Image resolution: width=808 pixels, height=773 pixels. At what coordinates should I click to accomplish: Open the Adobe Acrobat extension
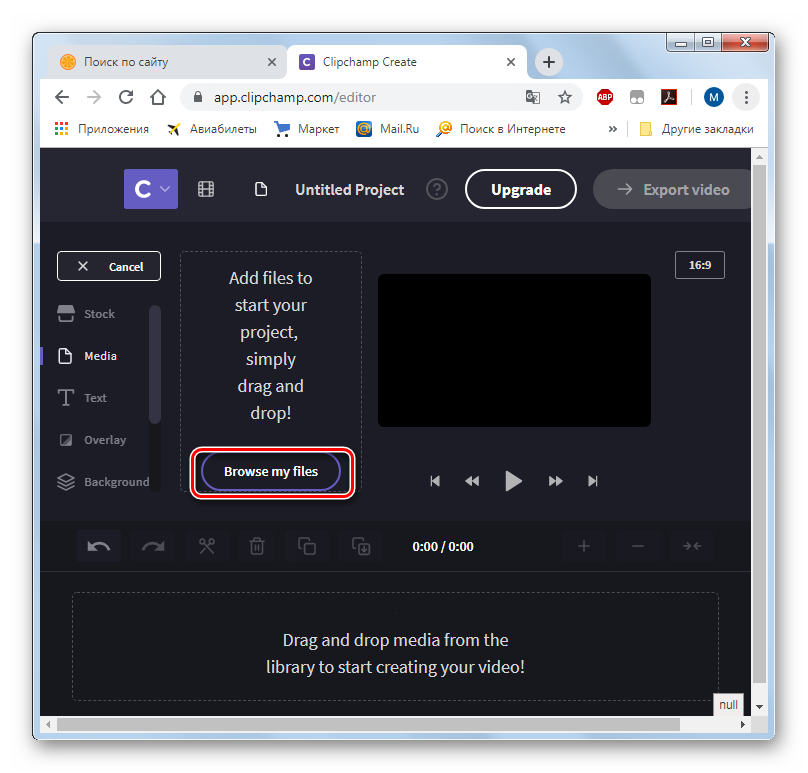pyautogui.click(x=669, y=97)
